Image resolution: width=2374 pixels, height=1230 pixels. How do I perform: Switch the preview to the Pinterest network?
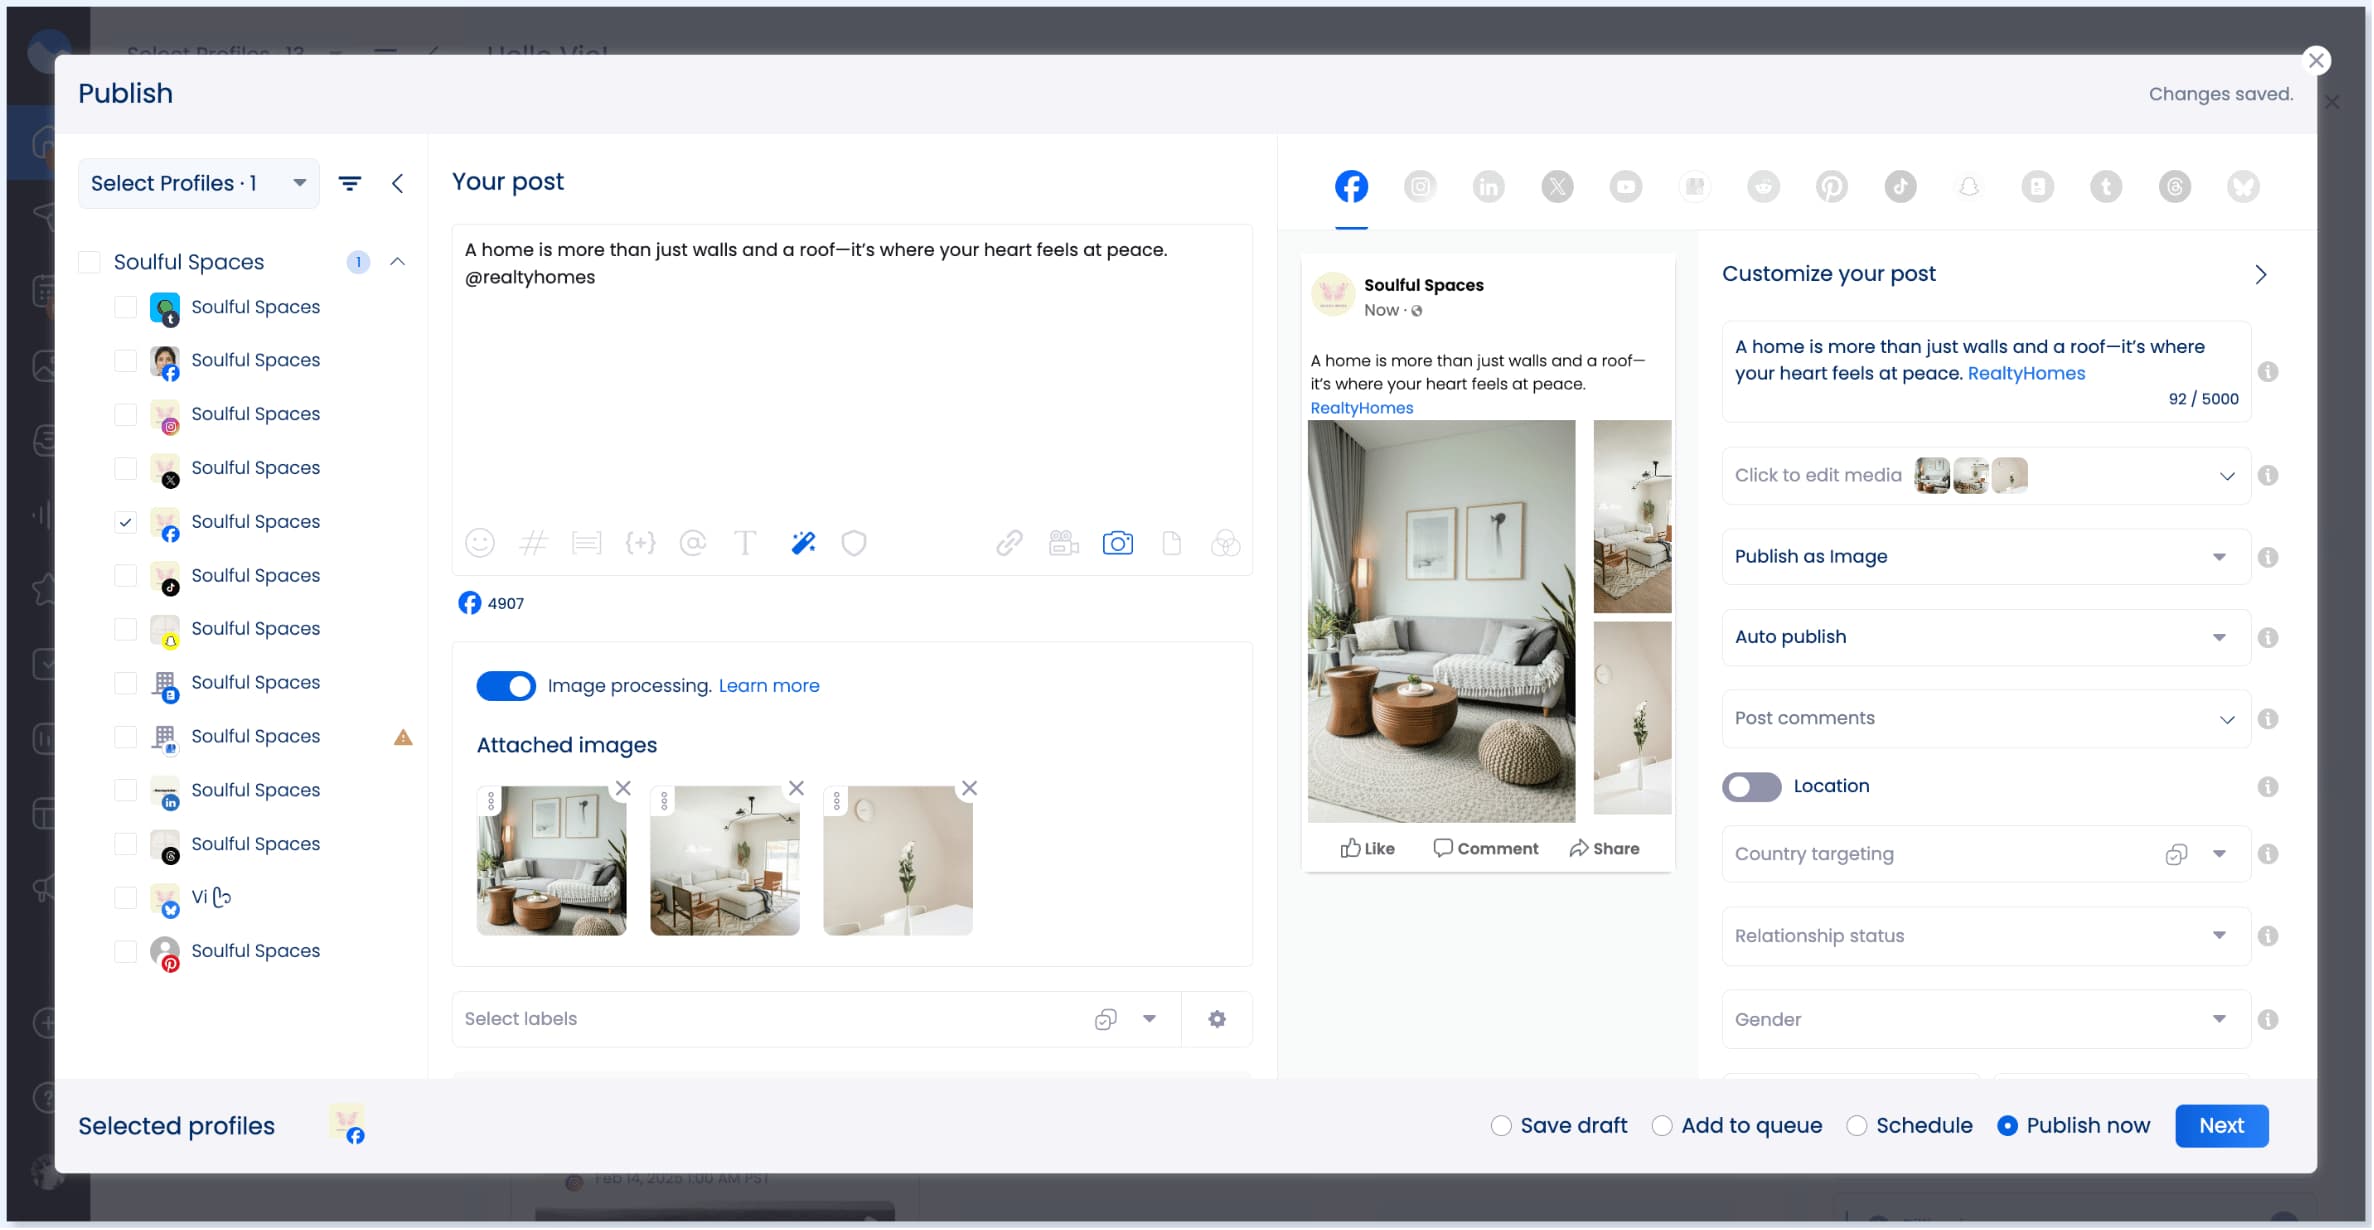[x=1832, y=186]
